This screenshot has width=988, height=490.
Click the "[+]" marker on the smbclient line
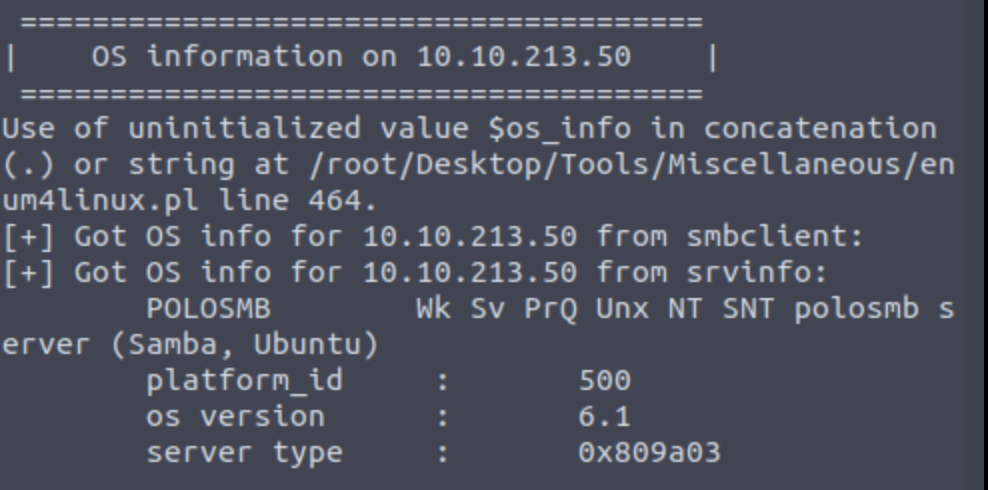point(18,236)
